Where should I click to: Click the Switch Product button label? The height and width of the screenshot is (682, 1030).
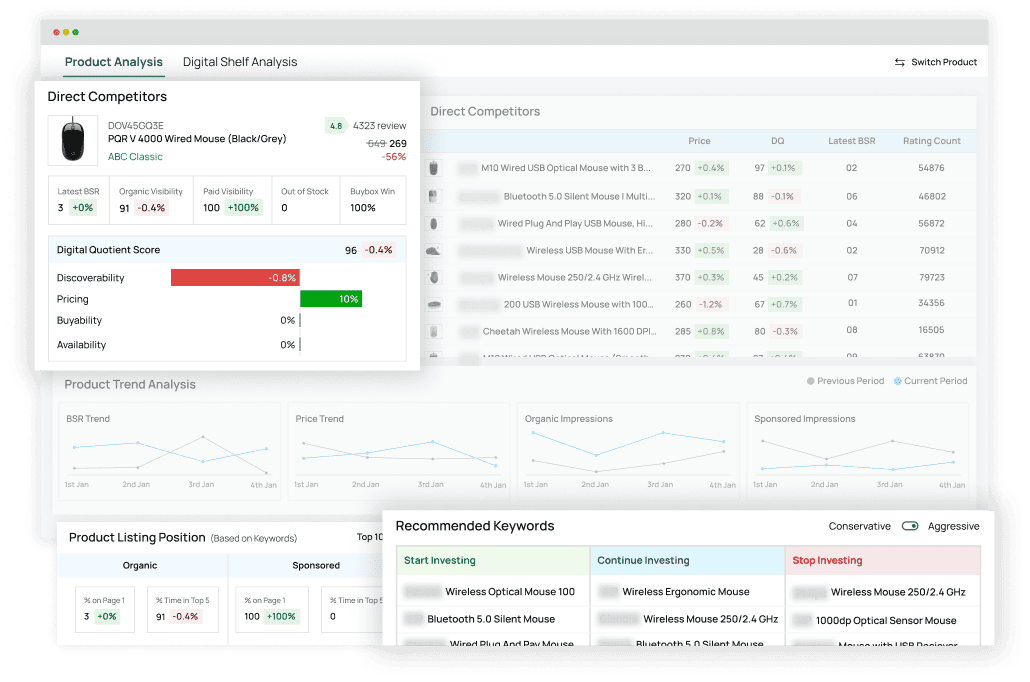click(x=943, y=62)
